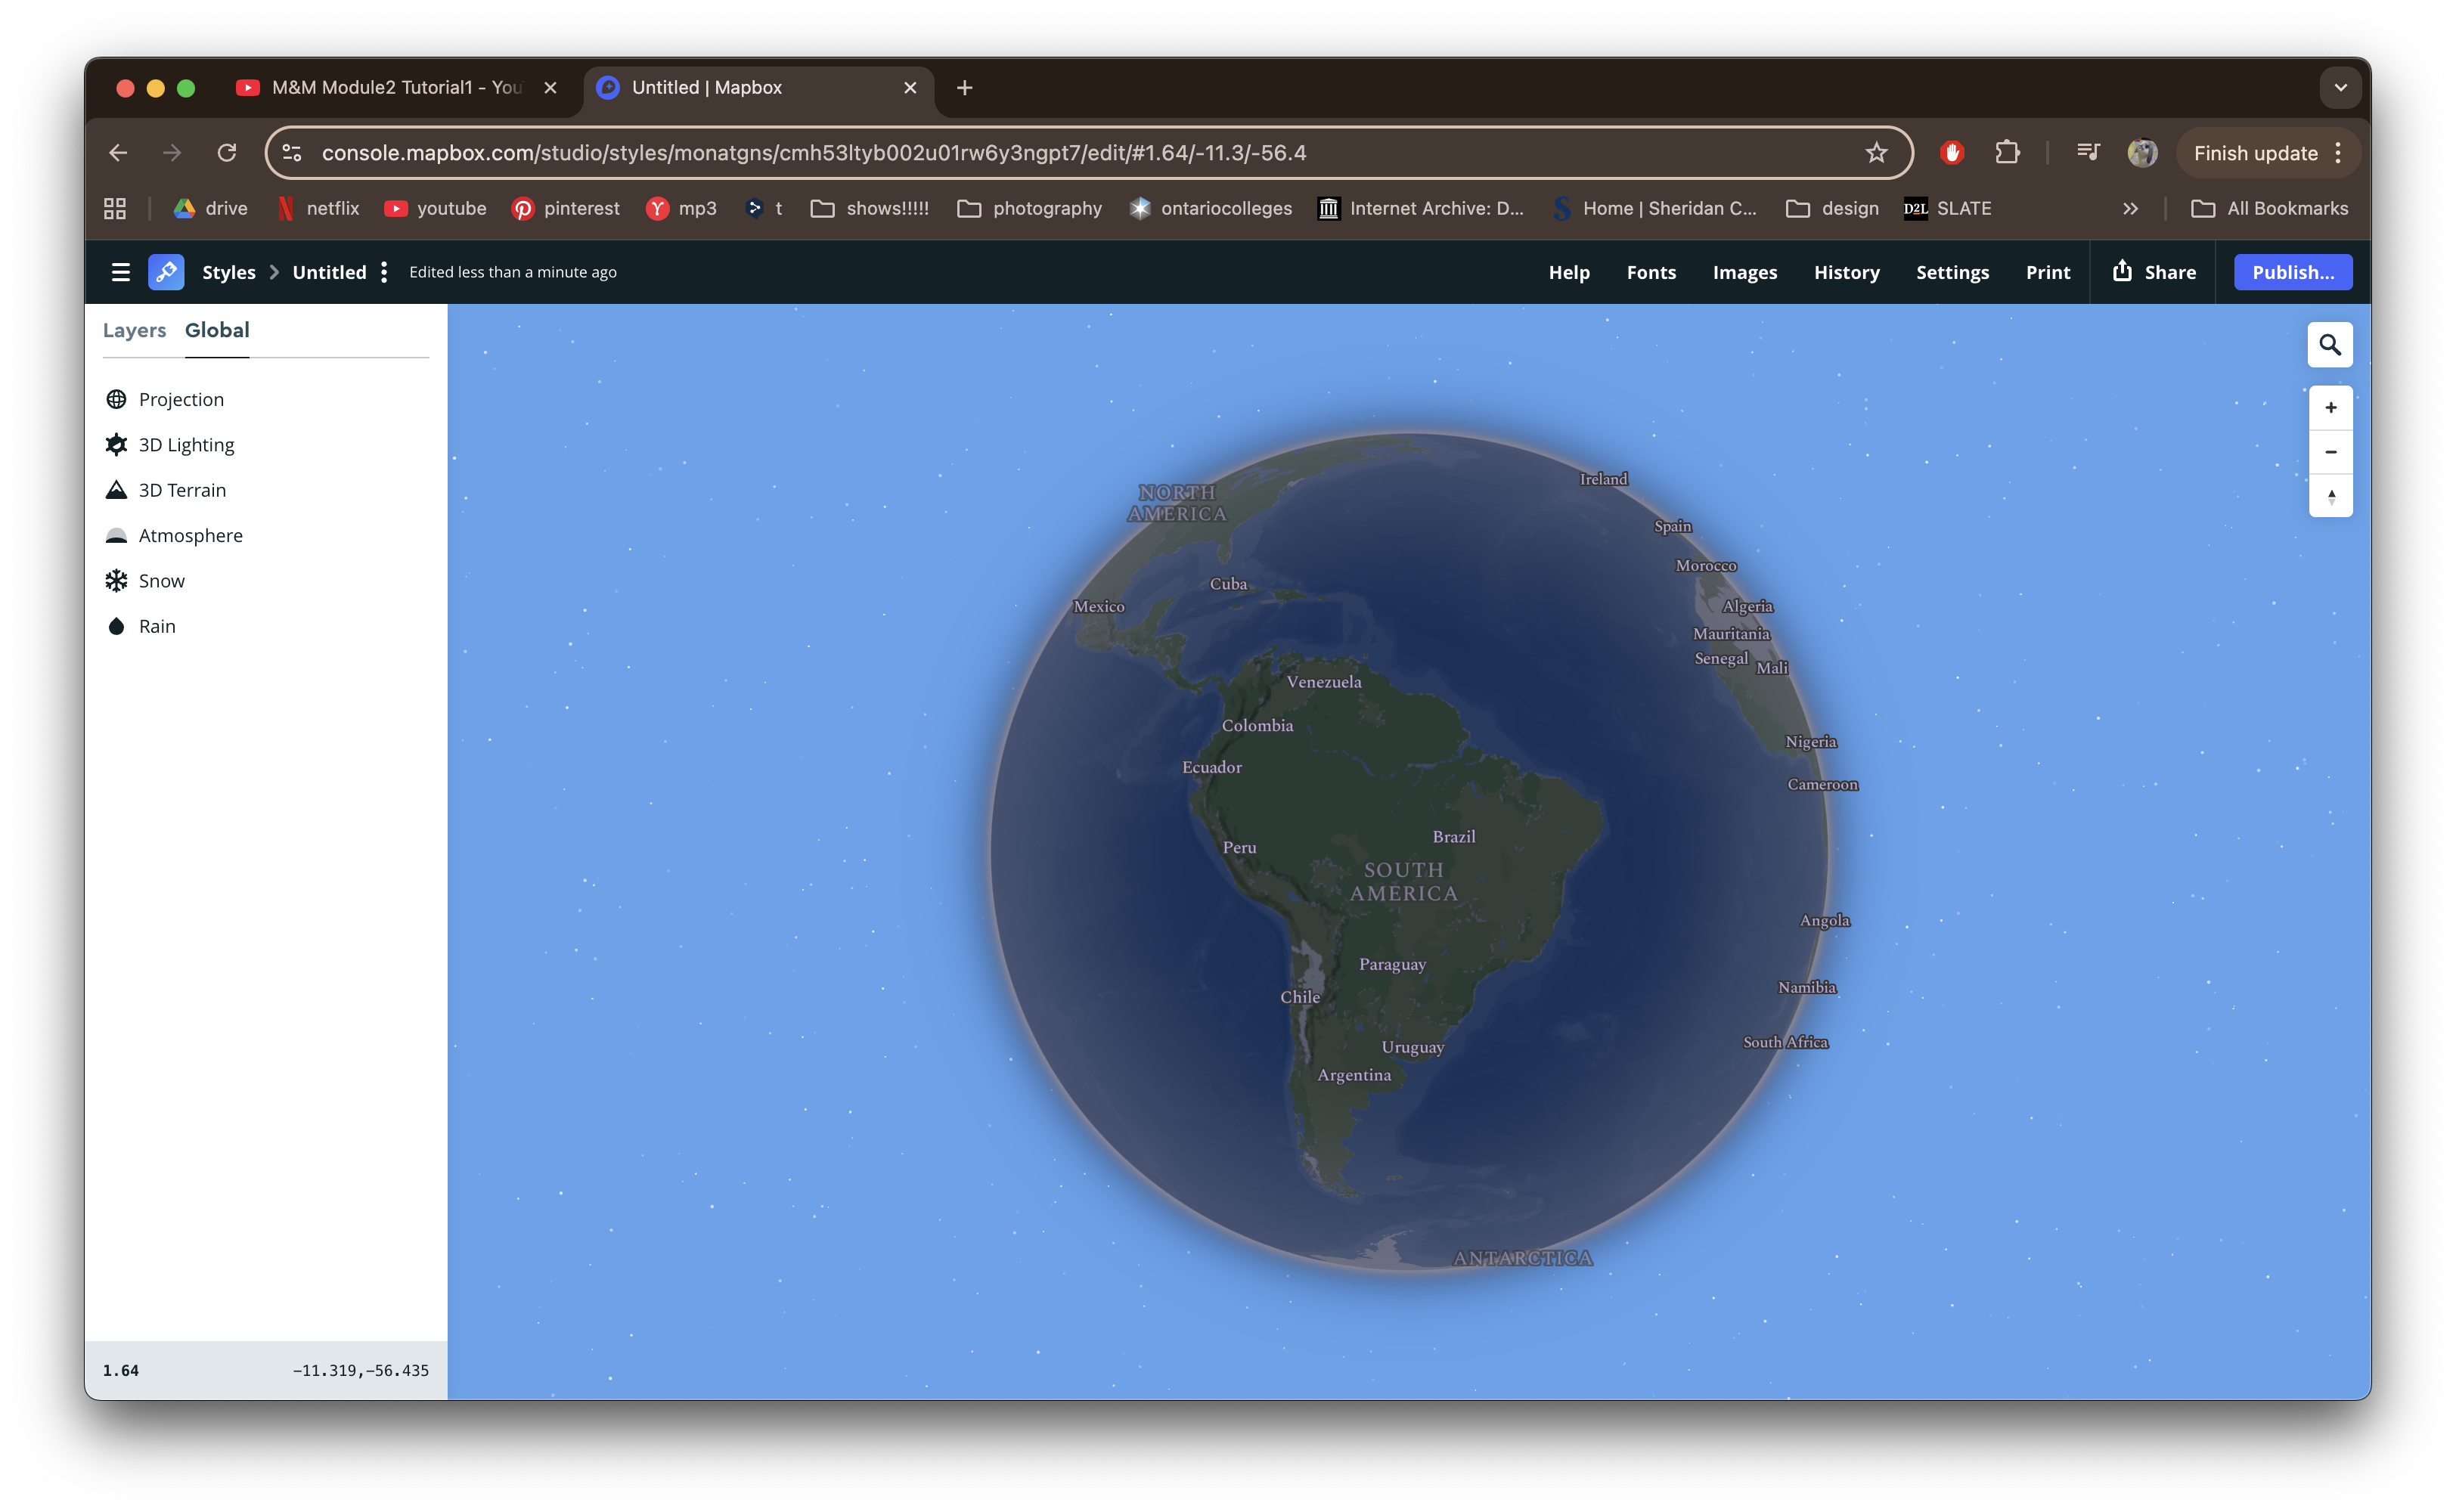The width and height of the screenshot is (2456, 1512).
Task: Open the Fonts manager
Action: point(1651,271)
